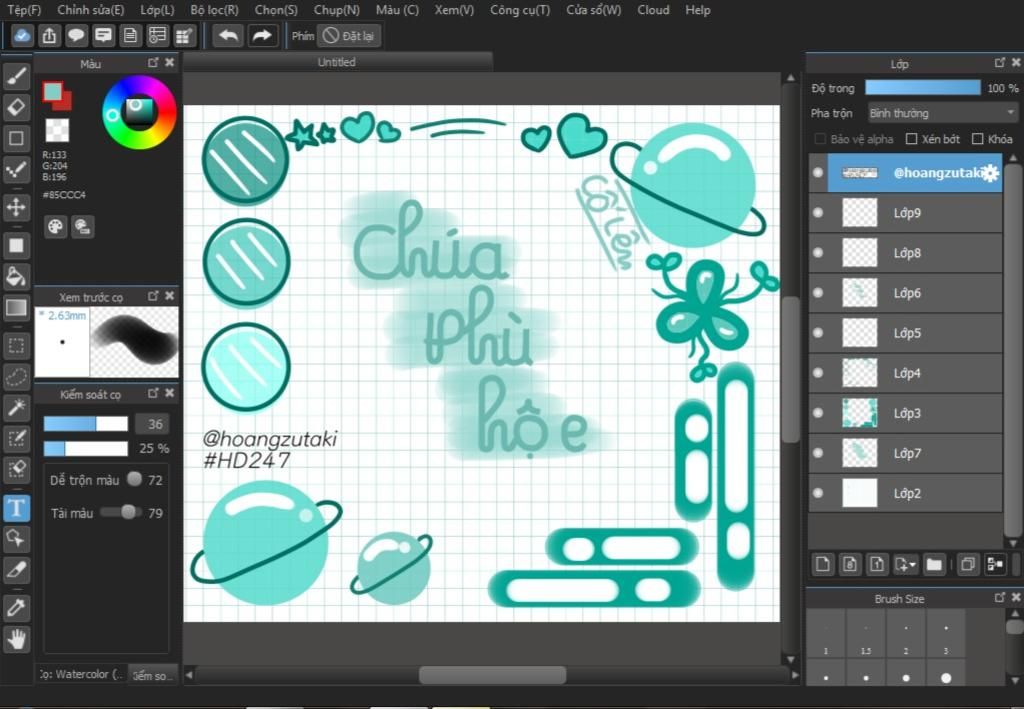Image resolution: width=1024 pixels, height=709 pixels.
Task: Create a new 8-bit layer
Action: (x=850, y=564)
